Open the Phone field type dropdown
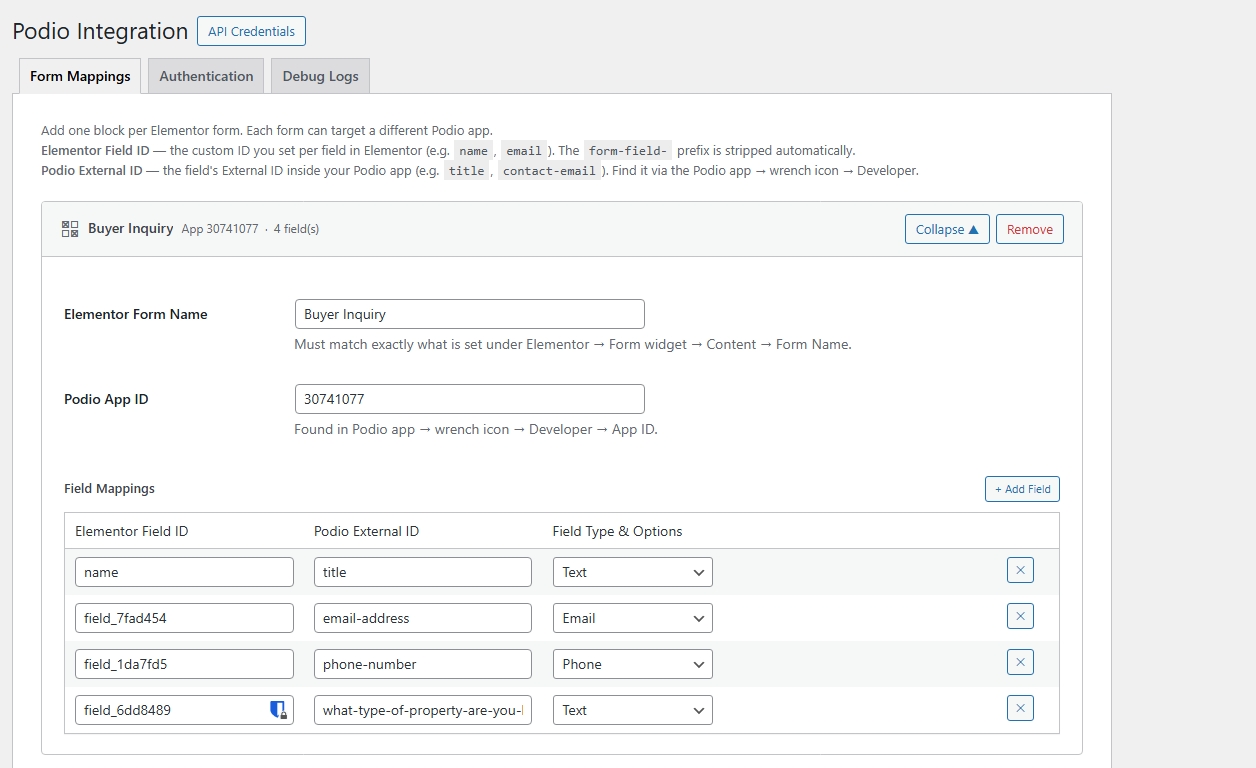 [633, 664]
